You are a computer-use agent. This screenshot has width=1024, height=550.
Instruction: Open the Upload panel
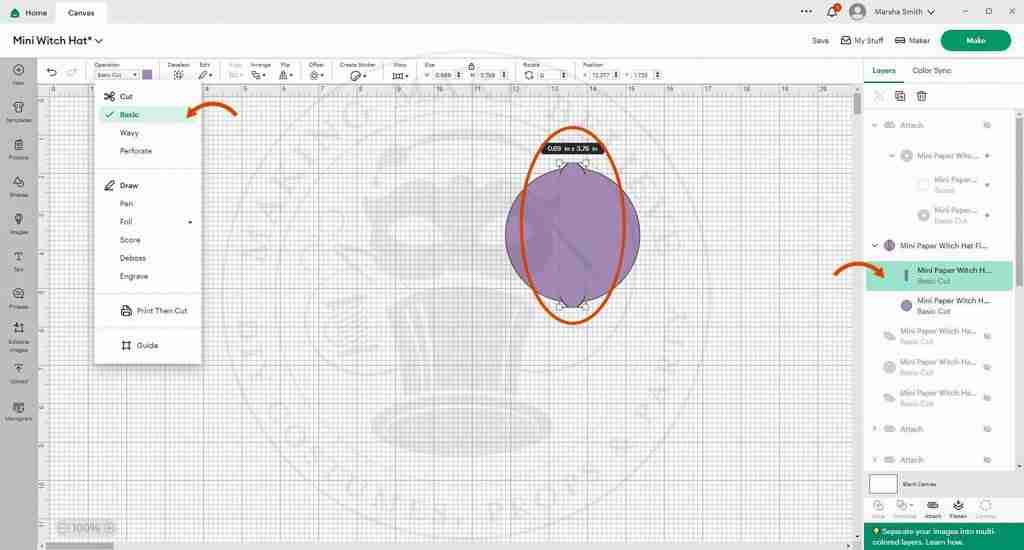pyautogui.click(x=18, y=370)
